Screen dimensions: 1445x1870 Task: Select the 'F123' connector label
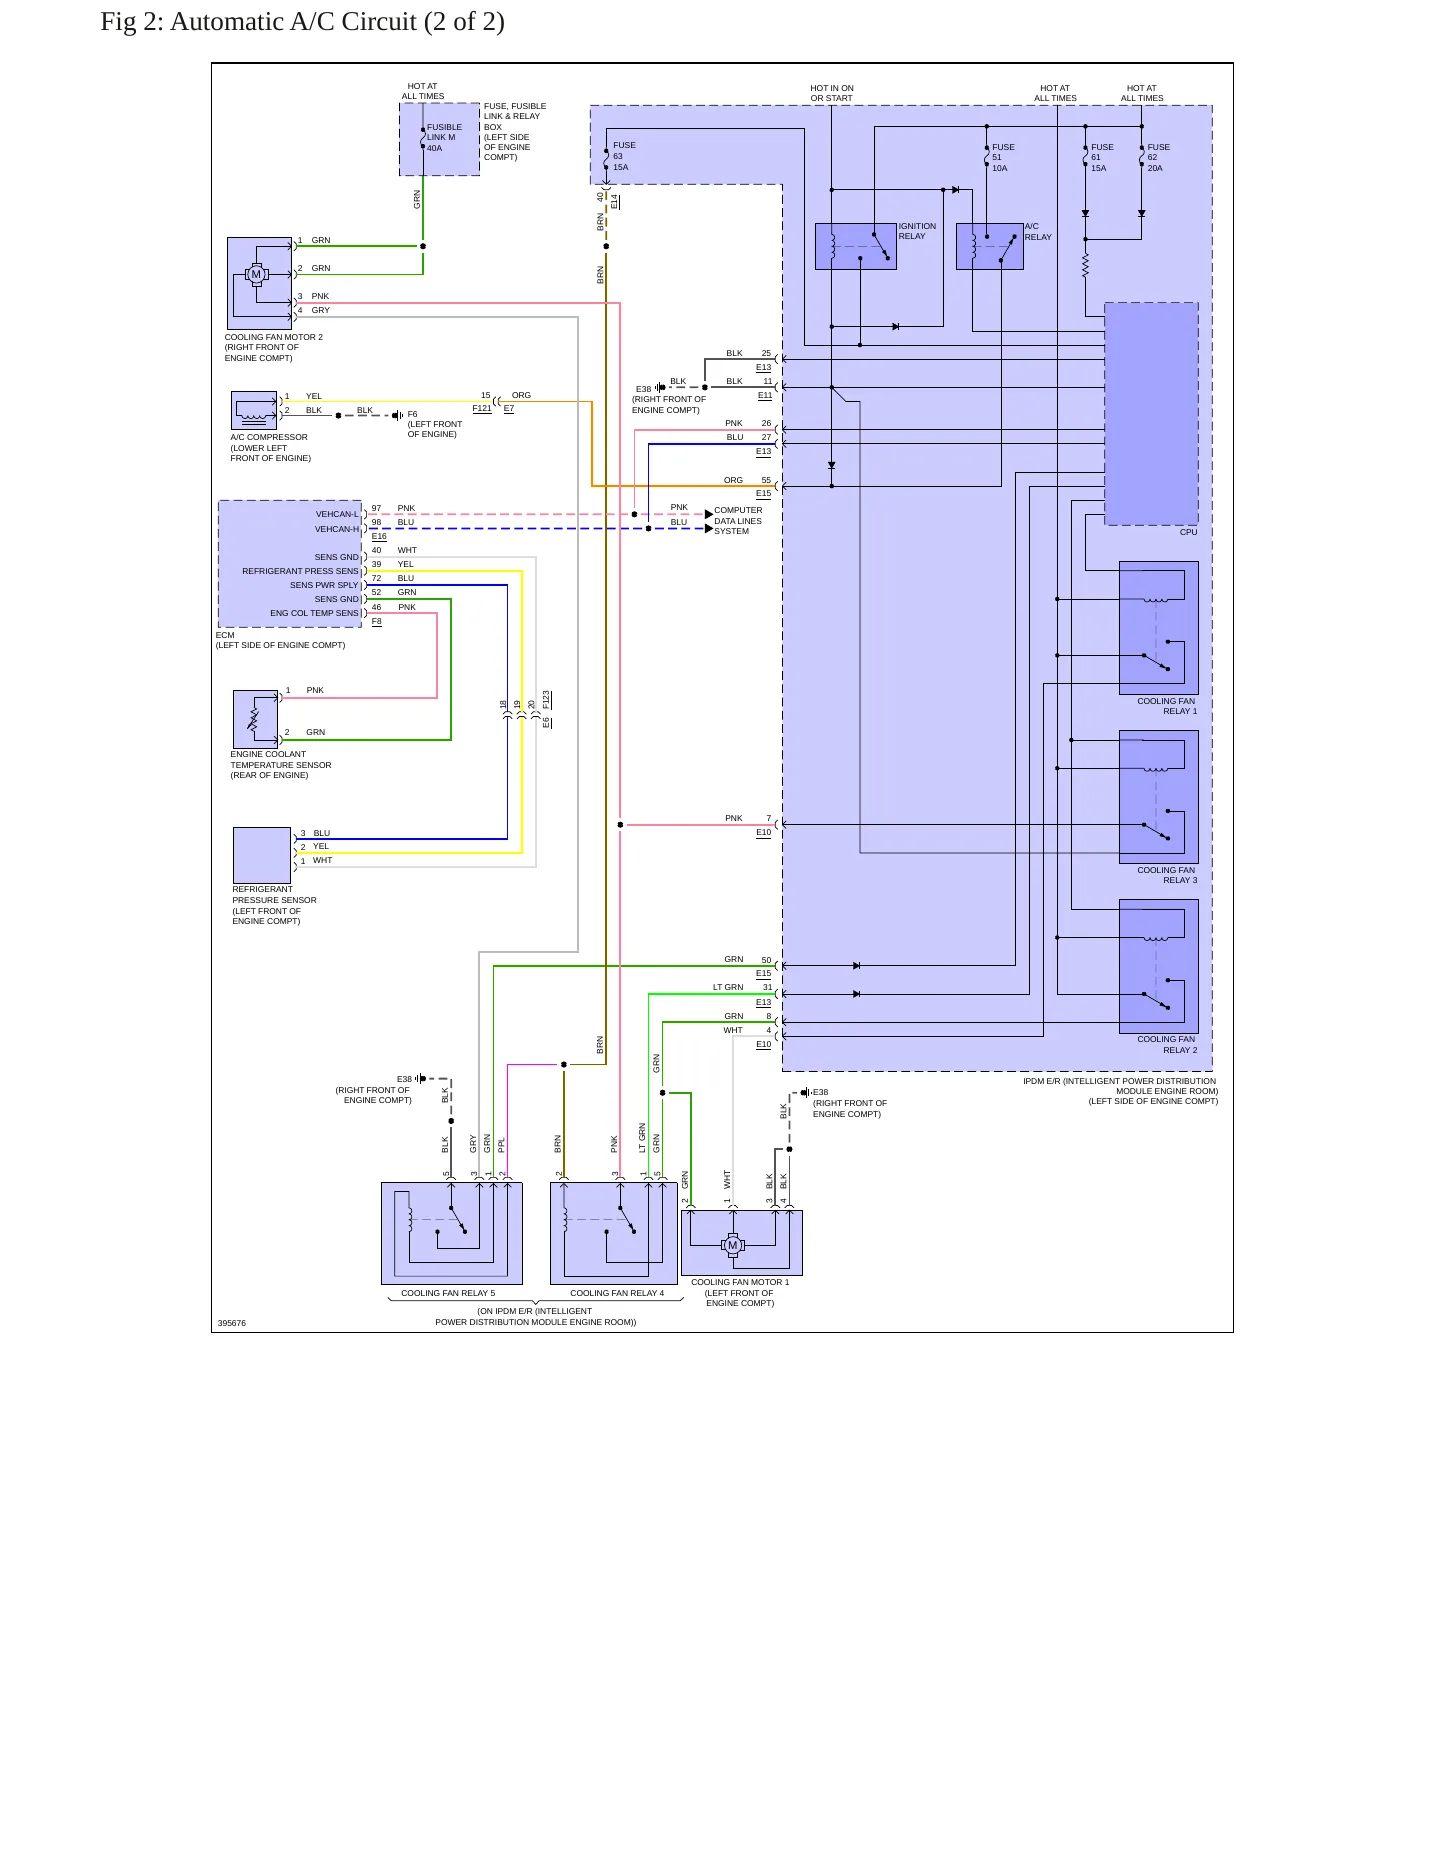pyautogui.click(x=547, y=699)
